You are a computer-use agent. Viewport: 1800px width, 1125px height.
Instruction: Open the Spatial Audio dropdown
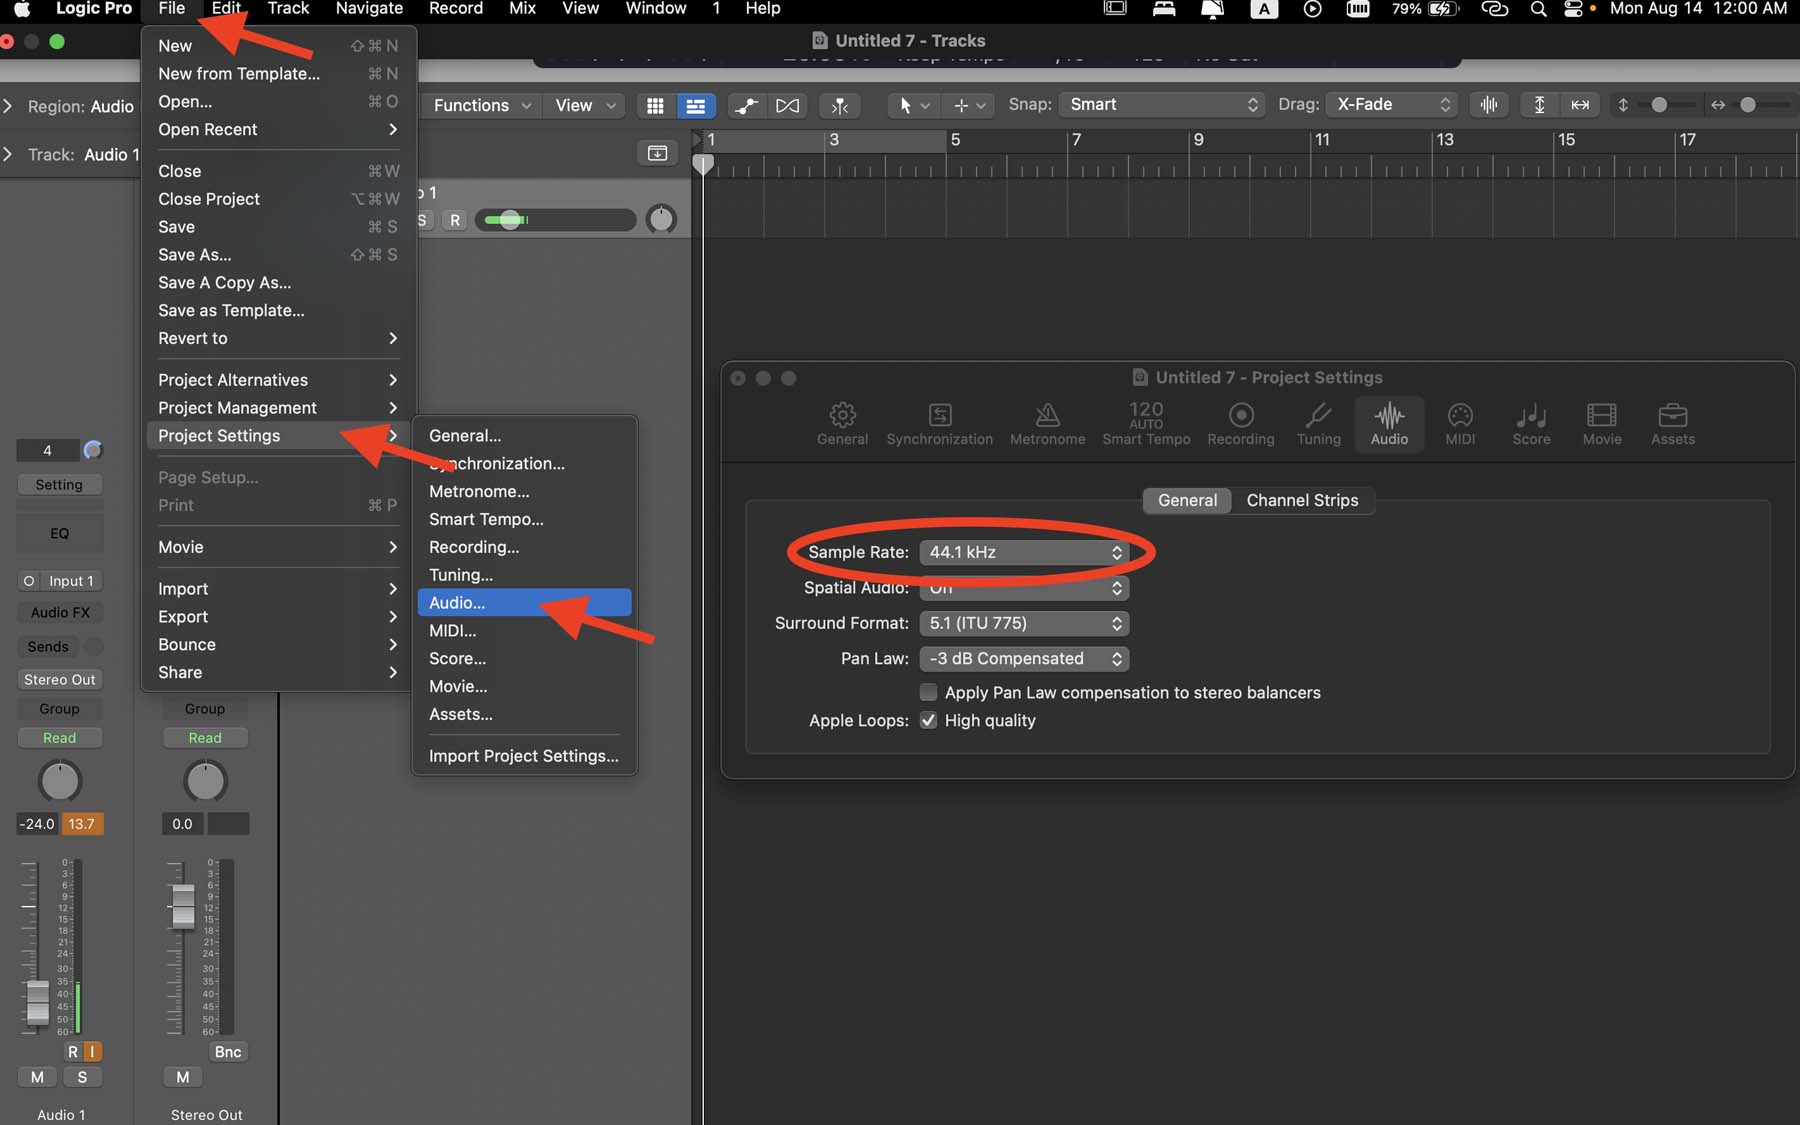click(x=1024, y=588)
